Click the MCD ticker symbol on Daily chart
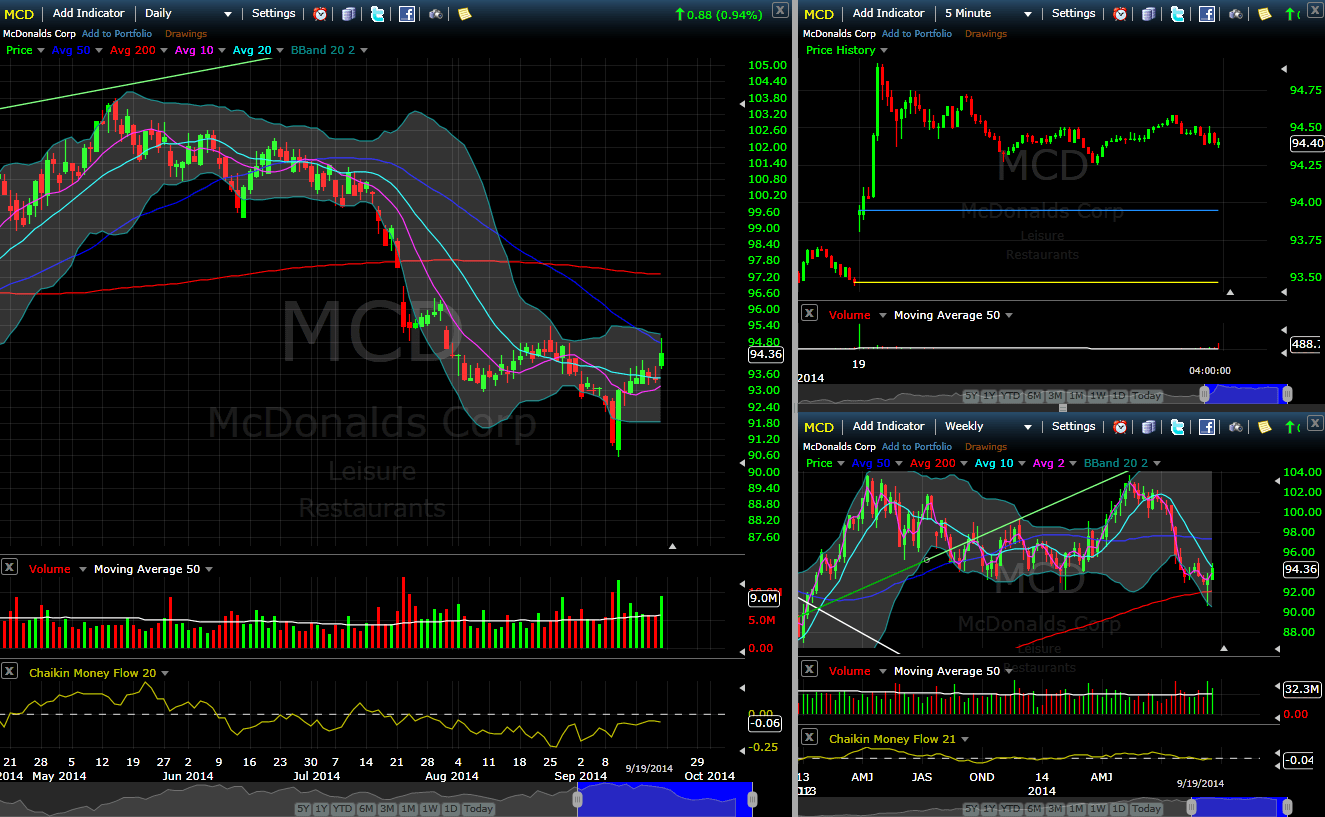This screenshot has height=817, width=1325. [19, 14]
